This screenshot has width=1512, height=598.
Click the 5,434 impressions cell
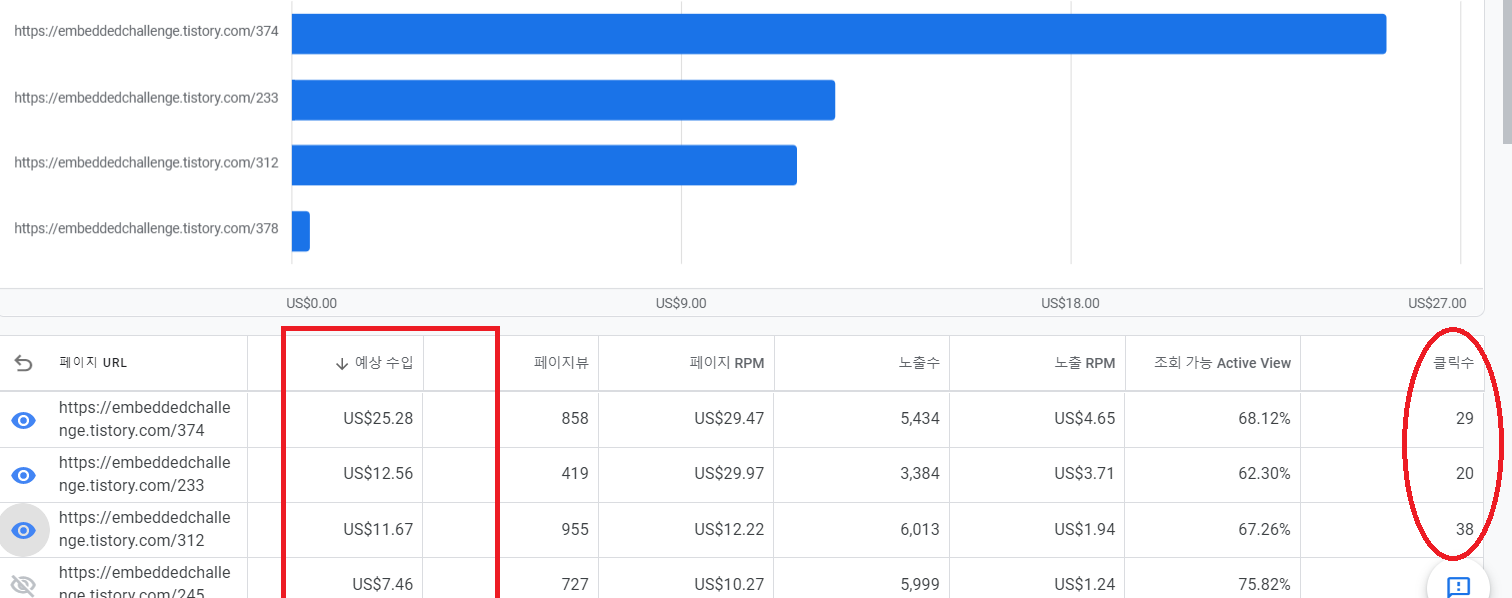pyautogui.click(x=920, y=419)
